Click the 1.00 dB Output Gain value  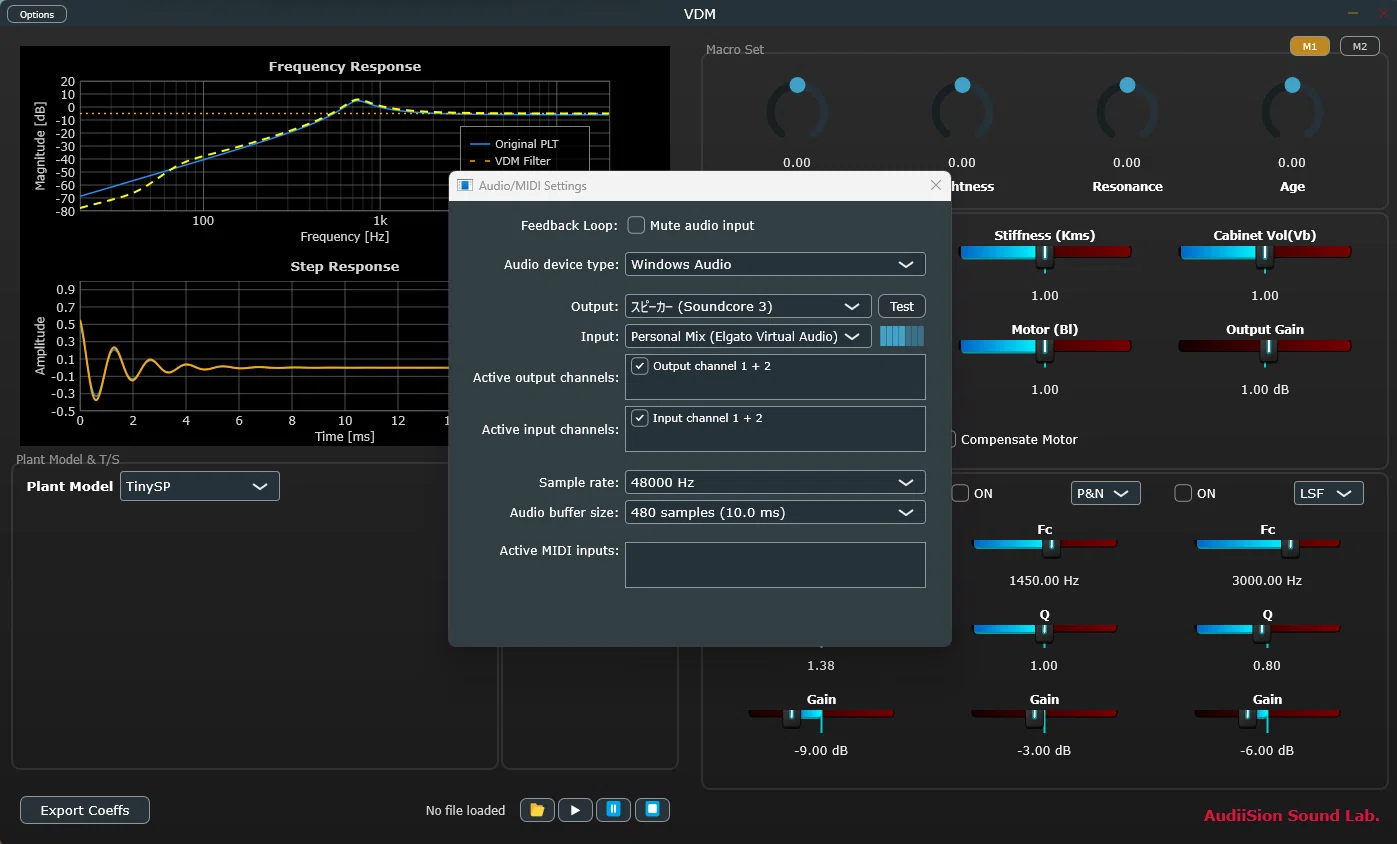[x=1265, y=389]
